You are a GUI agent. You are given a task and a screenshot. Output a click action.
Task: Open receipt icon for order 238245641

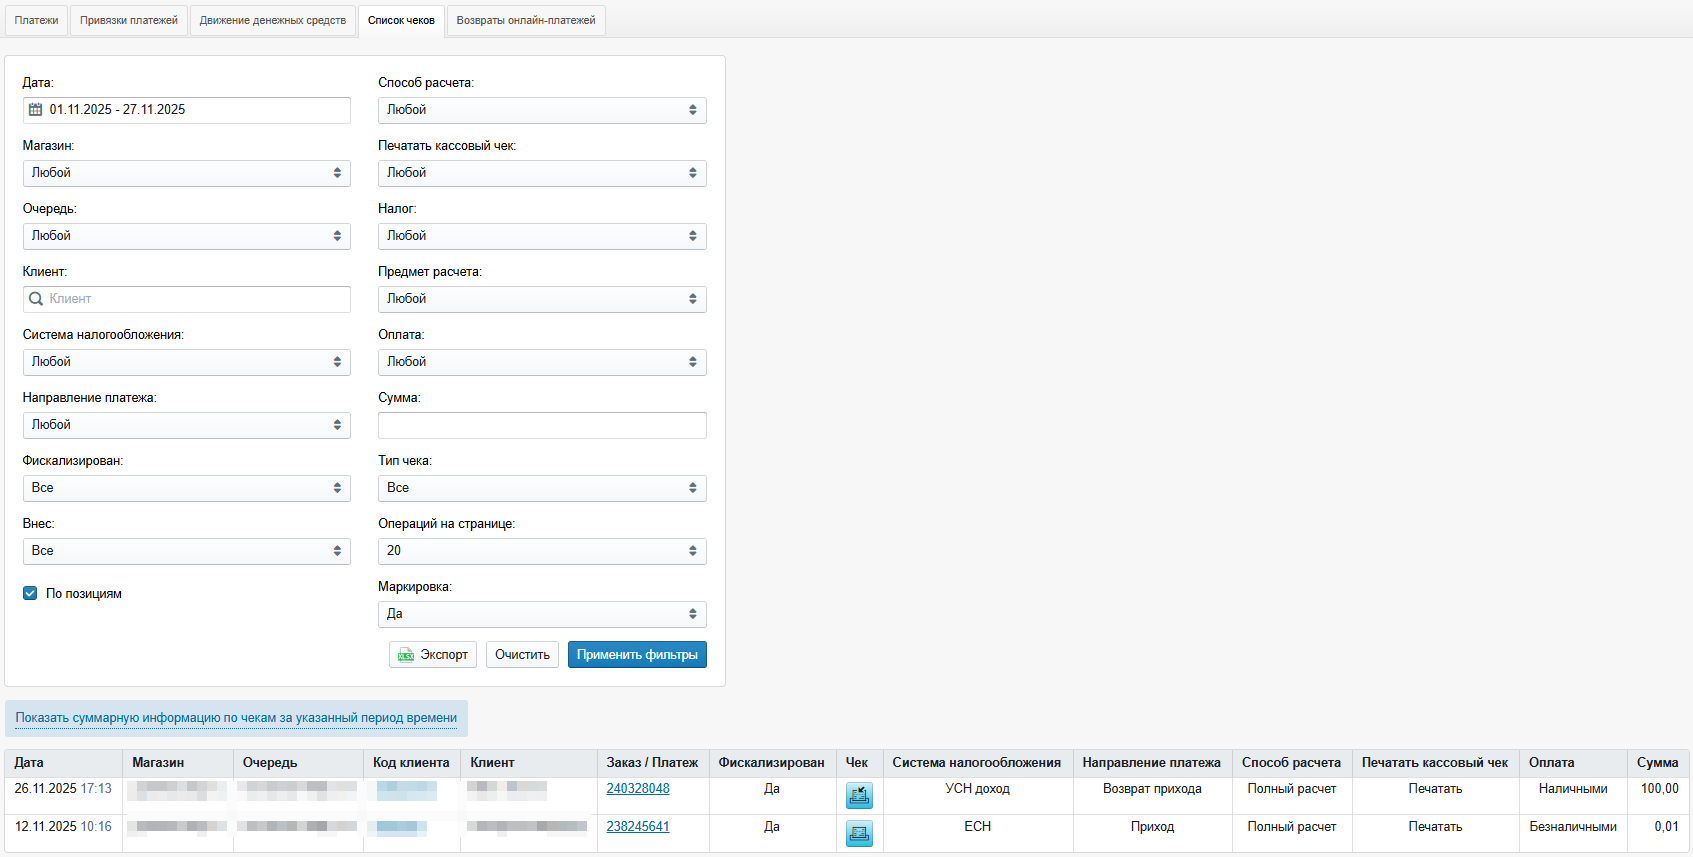(x=858, y=833)
